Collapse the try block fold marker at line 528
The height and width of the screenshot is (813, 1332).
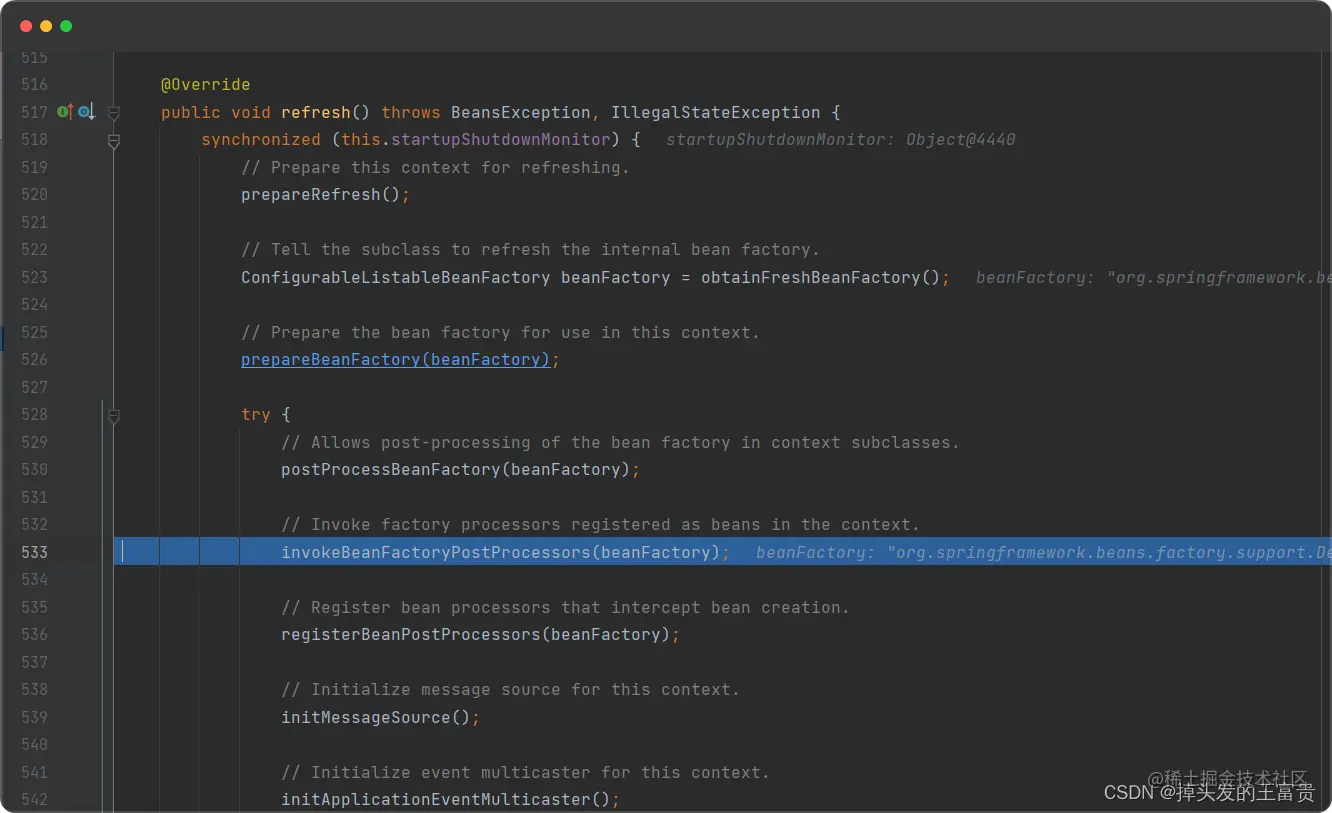coord(114,415)
